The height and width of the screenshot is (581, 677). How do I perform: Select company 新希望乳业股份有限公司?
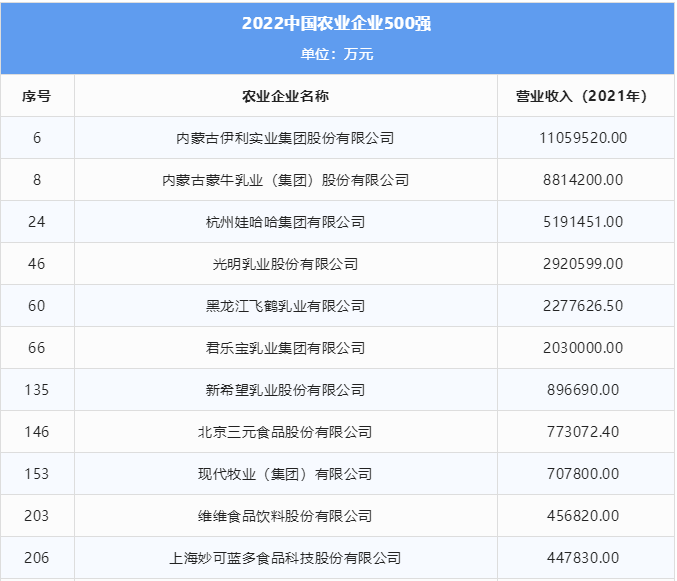(x=285, y=390)
